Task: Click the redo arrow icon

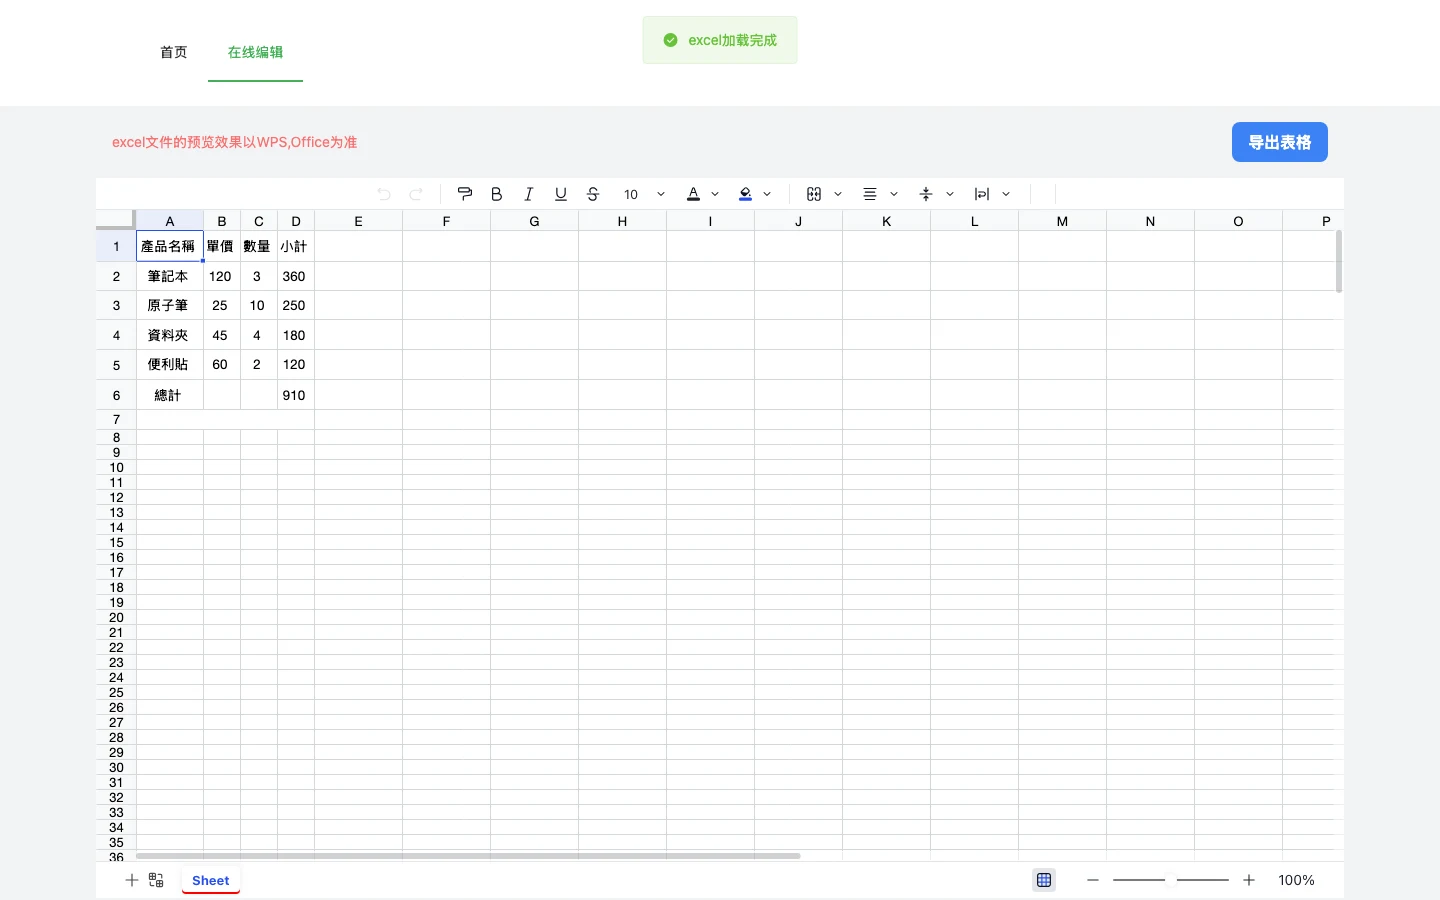Action: pos(416,194)
